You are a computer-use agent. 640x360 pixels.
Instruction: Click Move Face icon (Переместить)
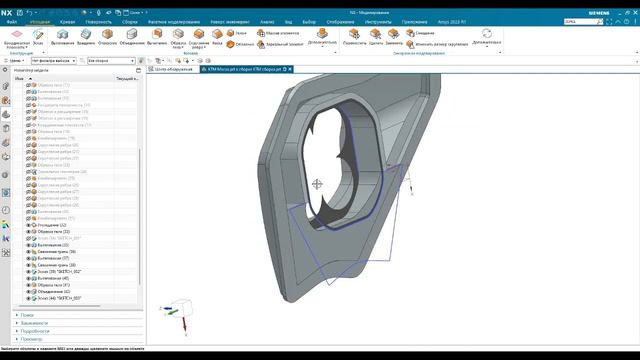pos(354,34)
